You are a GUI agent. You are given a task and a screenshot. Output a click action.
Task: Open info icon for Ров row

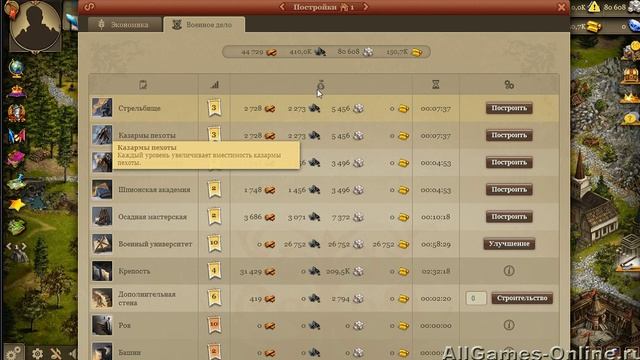(509, 325)
